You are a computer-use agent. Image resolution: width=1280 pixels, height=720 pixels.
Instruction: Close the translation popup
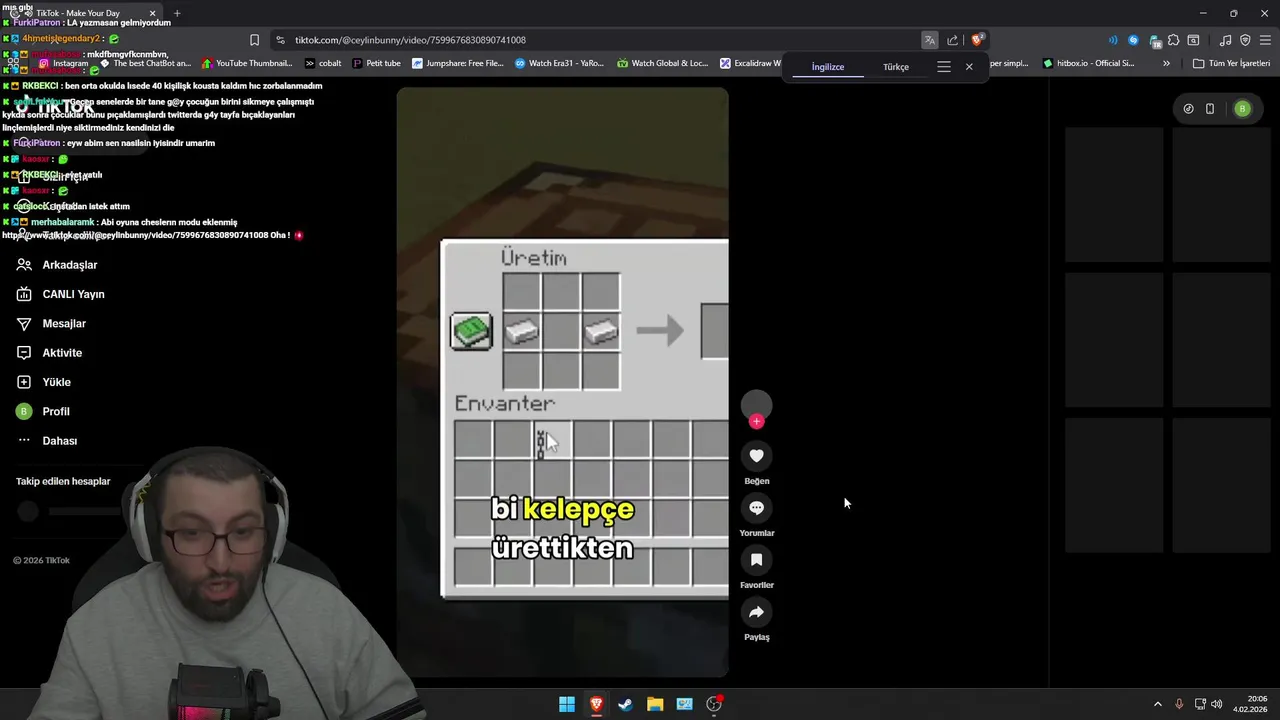click(969, 67)
